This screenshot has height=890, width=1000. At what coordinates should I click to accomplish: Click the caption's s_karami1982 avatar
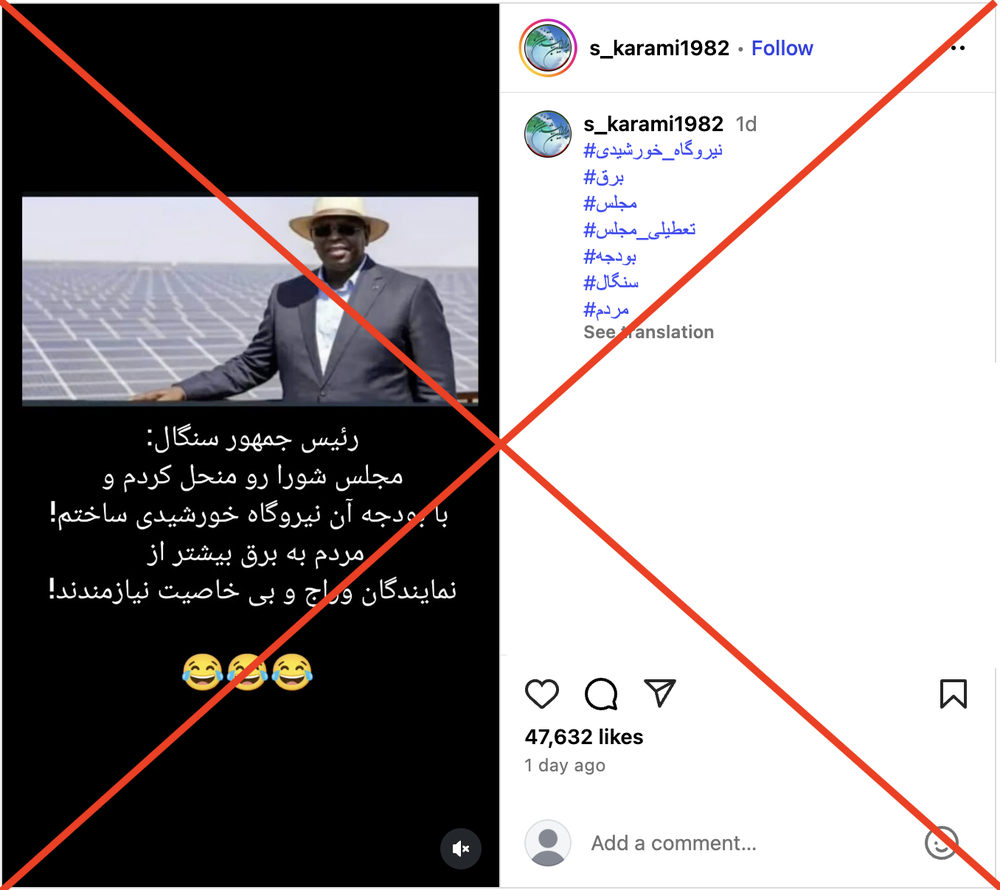(547, 134)
